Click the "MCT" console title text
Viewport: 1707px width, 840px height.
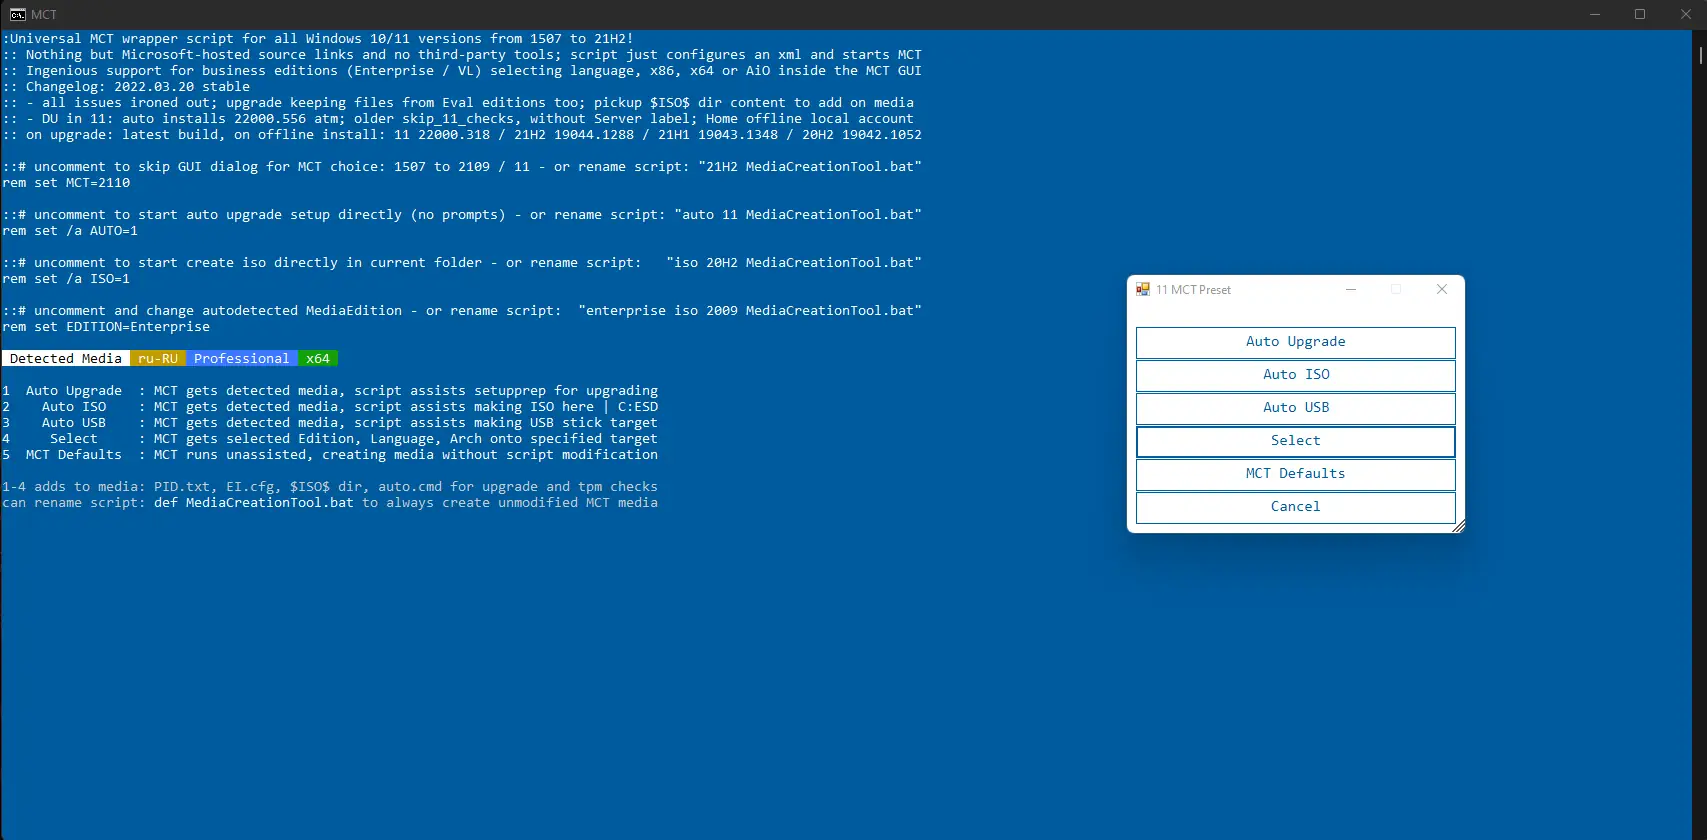tap(44, 15)
